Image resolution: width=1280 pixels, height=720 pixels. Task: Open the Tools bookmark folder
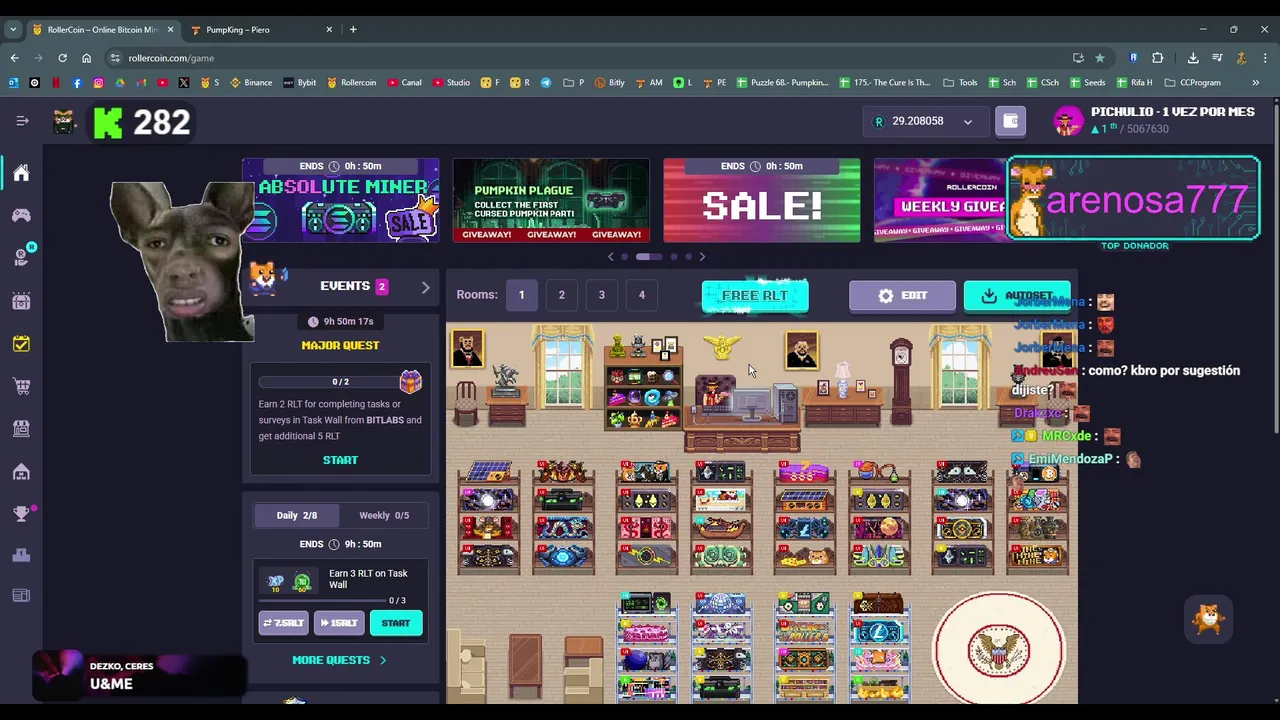coord(960,82)
